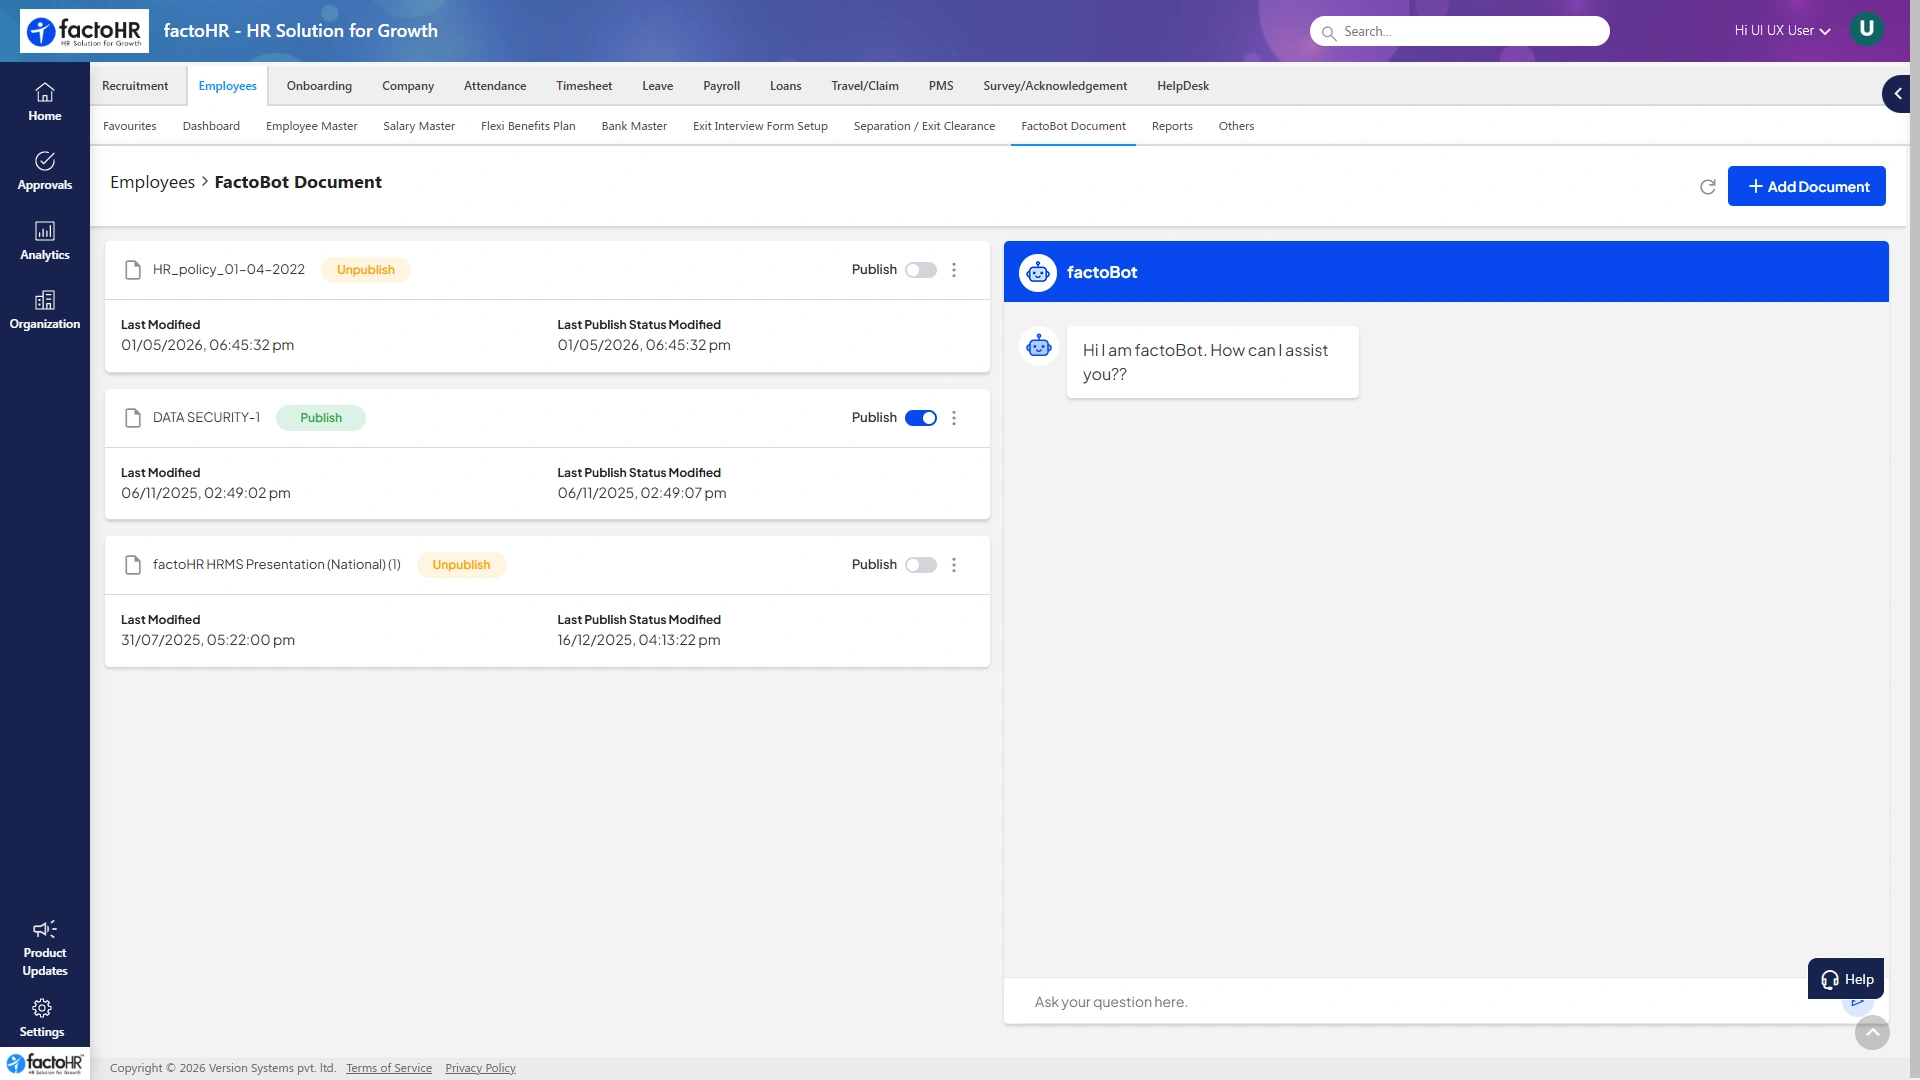Open the Survey/Acknowledgement tab
The image size is (1920, 1080).
[1055, 86]
